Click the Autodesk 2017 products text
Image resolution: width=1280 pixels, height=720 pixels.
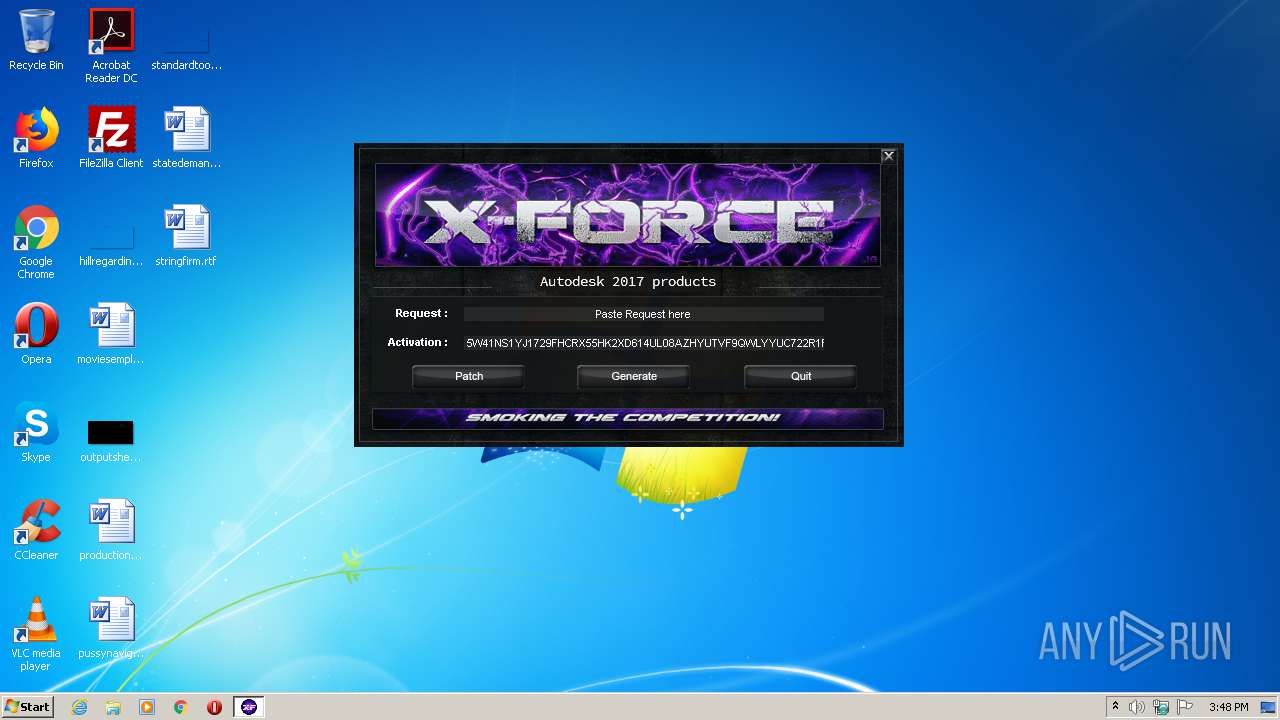tap(628, 282)
